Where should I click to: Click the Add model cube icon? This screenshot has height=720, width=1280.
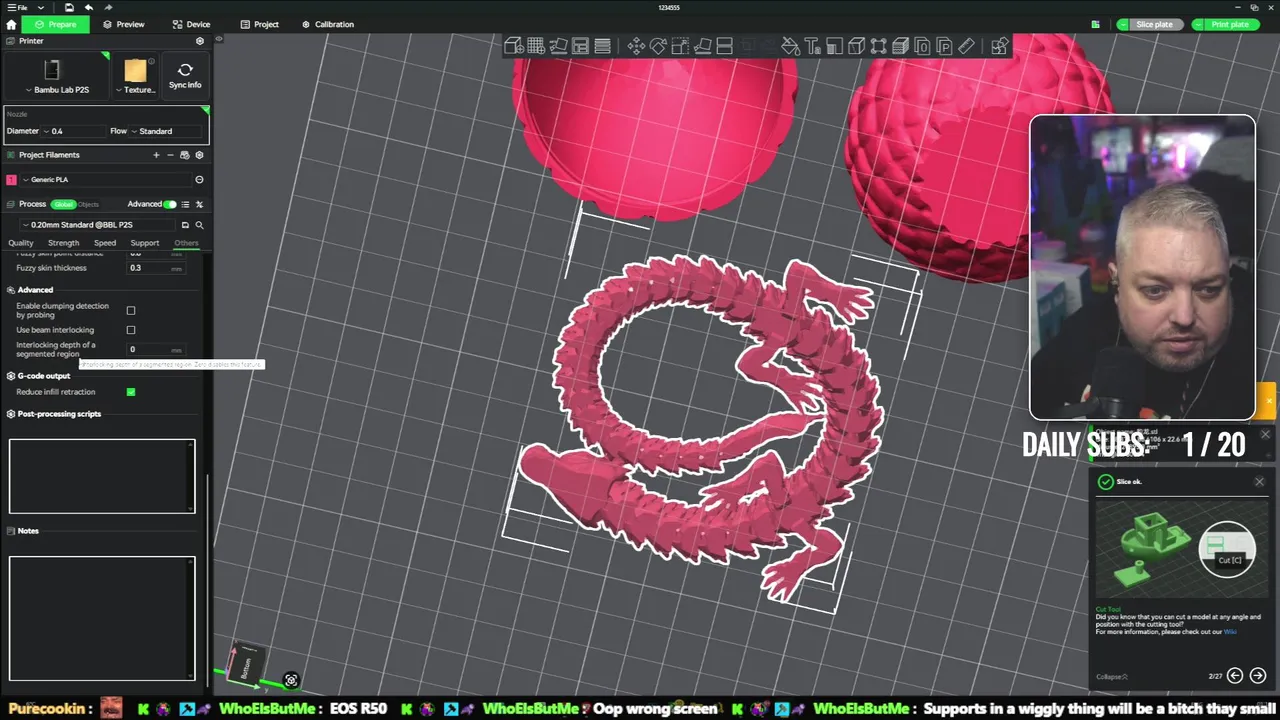(x=514, y=46)
